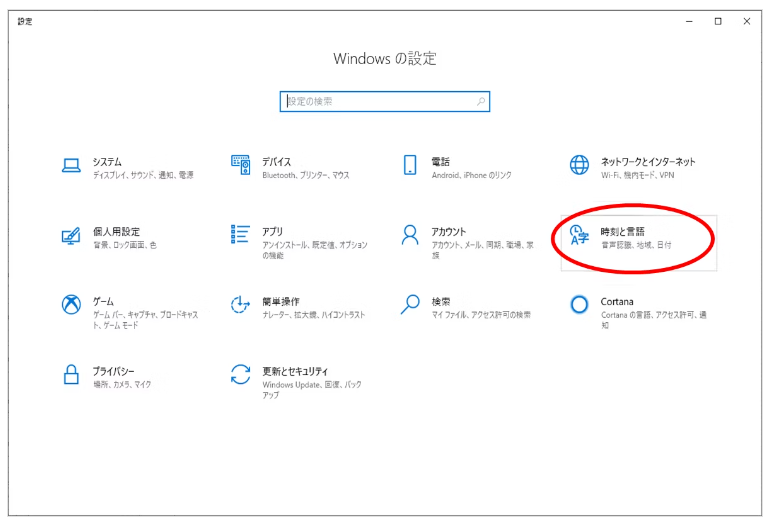
Task: Open the ゲーム Xbox icon
Action: click(x=71, y=304)
